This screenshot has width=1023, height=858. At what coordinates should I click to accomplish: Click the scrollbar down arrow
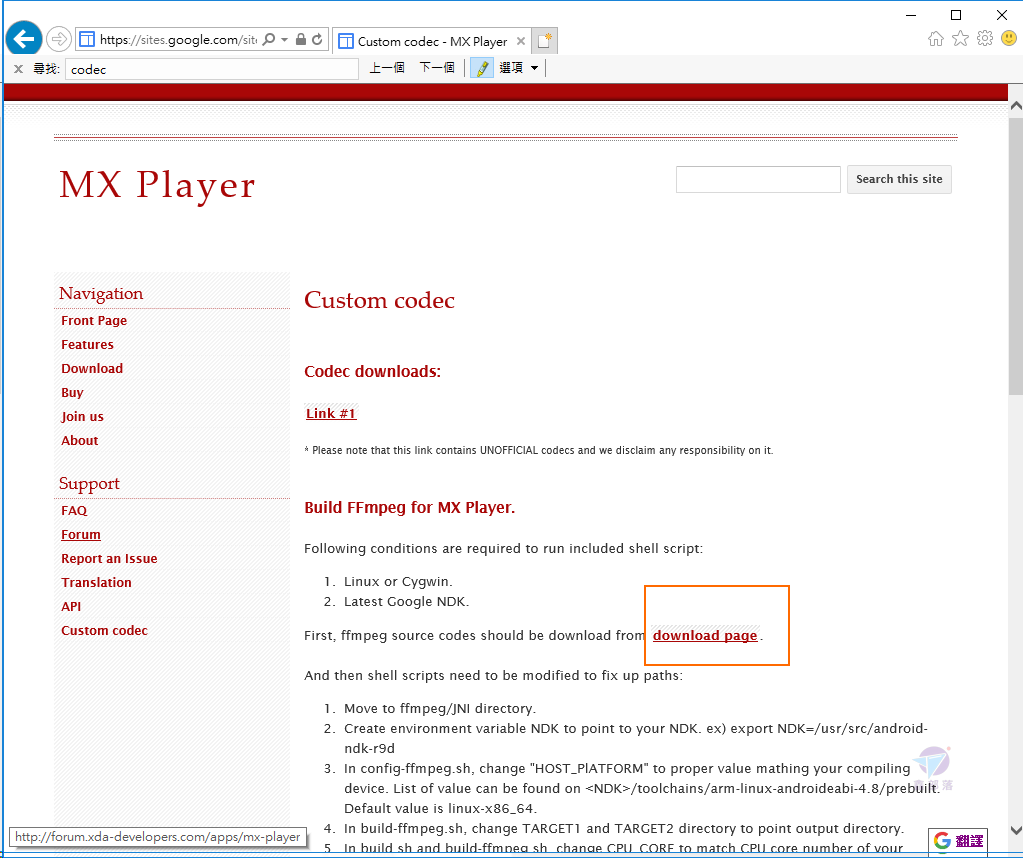coord(1015,830)
